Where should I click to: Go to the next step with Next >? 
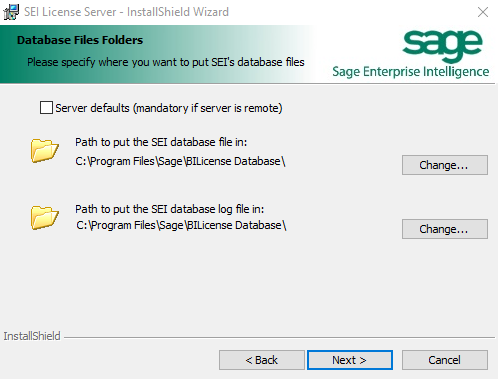[350, 360]
